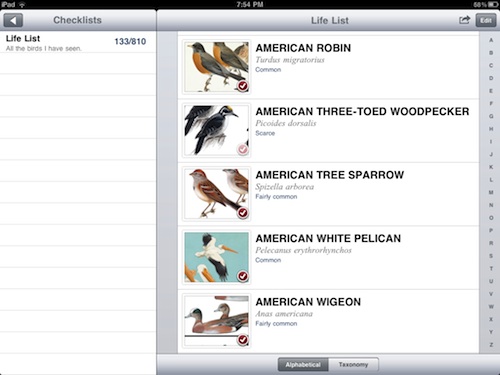Screen dimensions: 500x375
Task: Select the American Three-toed Woodpecker title
Action: point(362,111)
